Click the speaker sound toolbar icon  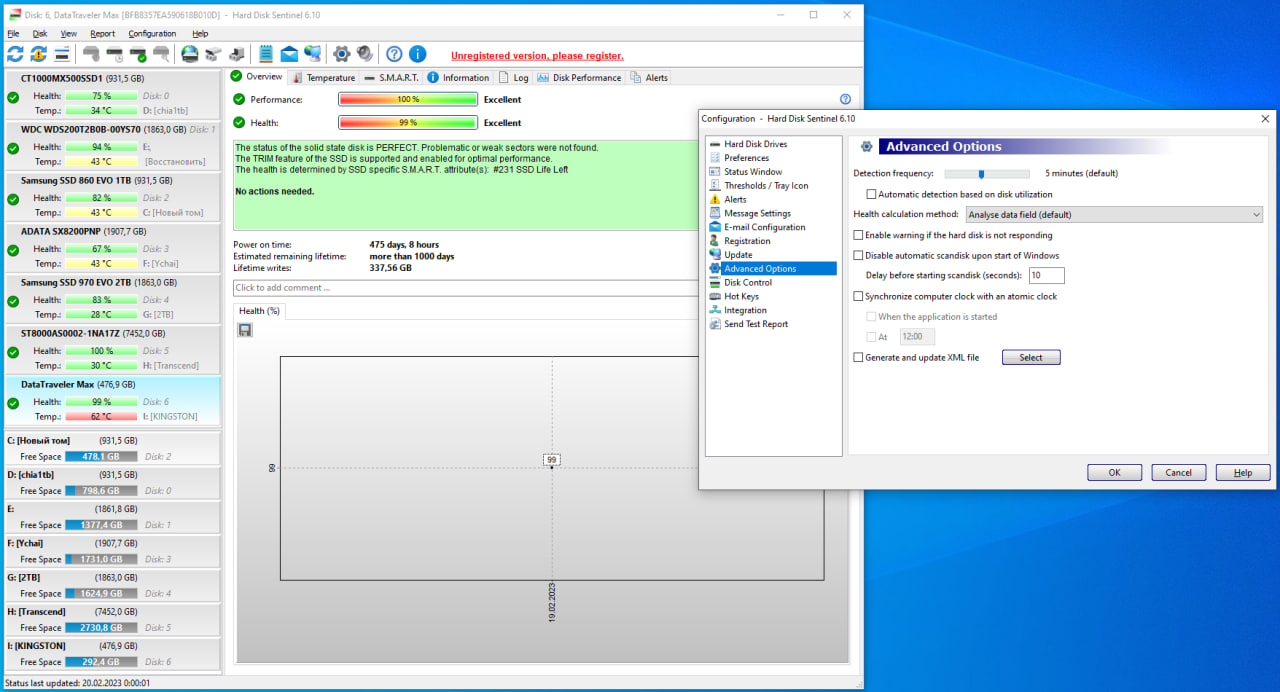pos(365,54)
